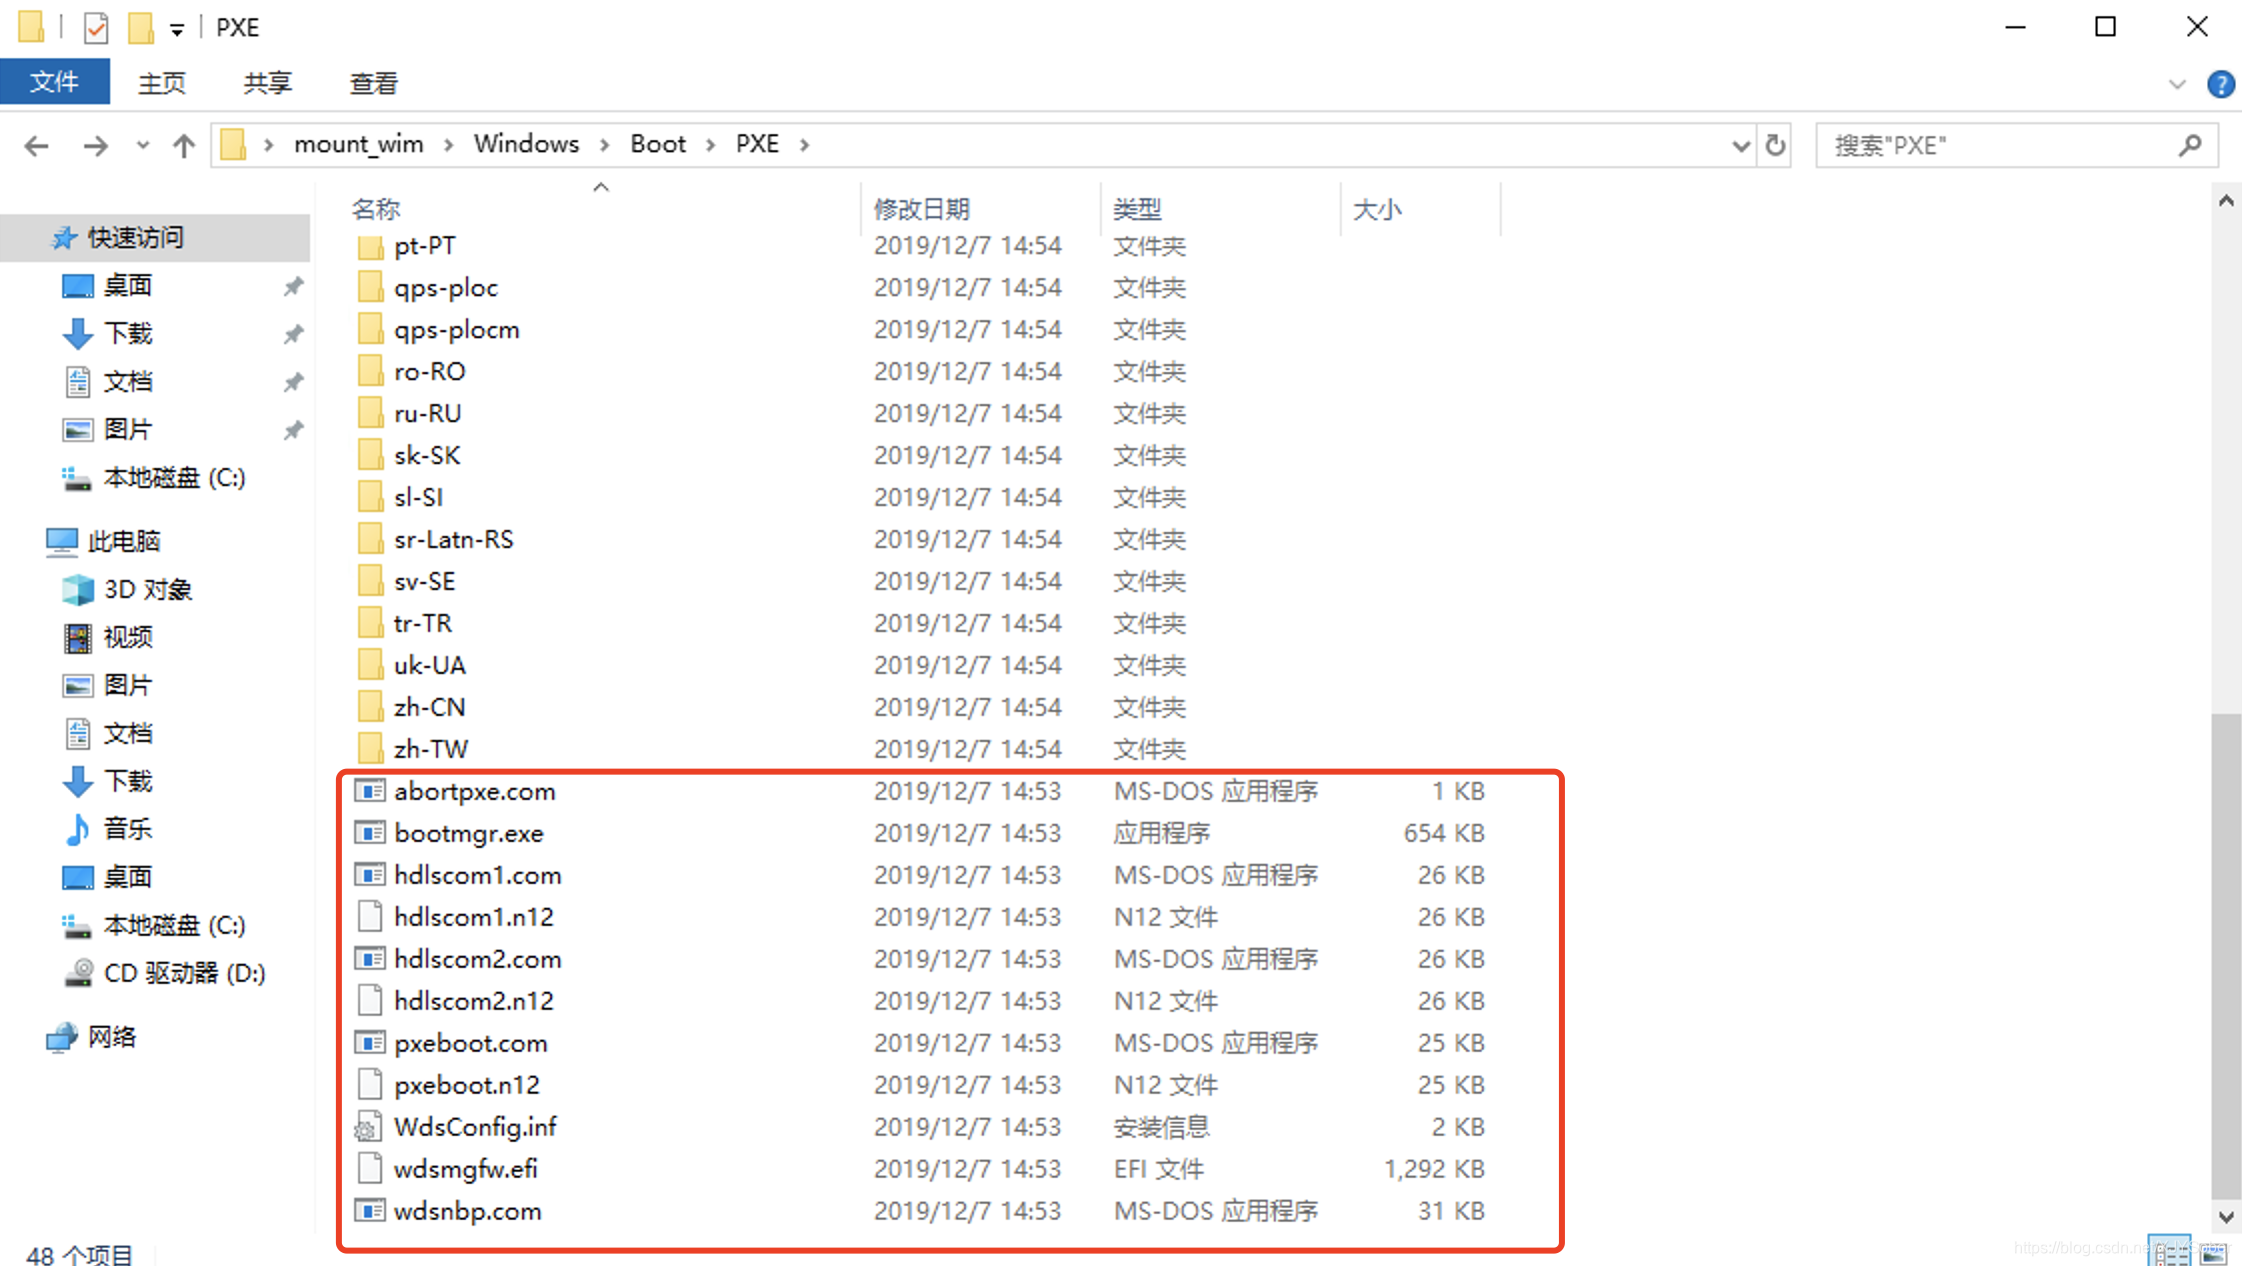The image size is (2242, 1266).
Task: Click the vertical scrollbar up arrow
Action: pyautogui.click(x=2226, y=201)
